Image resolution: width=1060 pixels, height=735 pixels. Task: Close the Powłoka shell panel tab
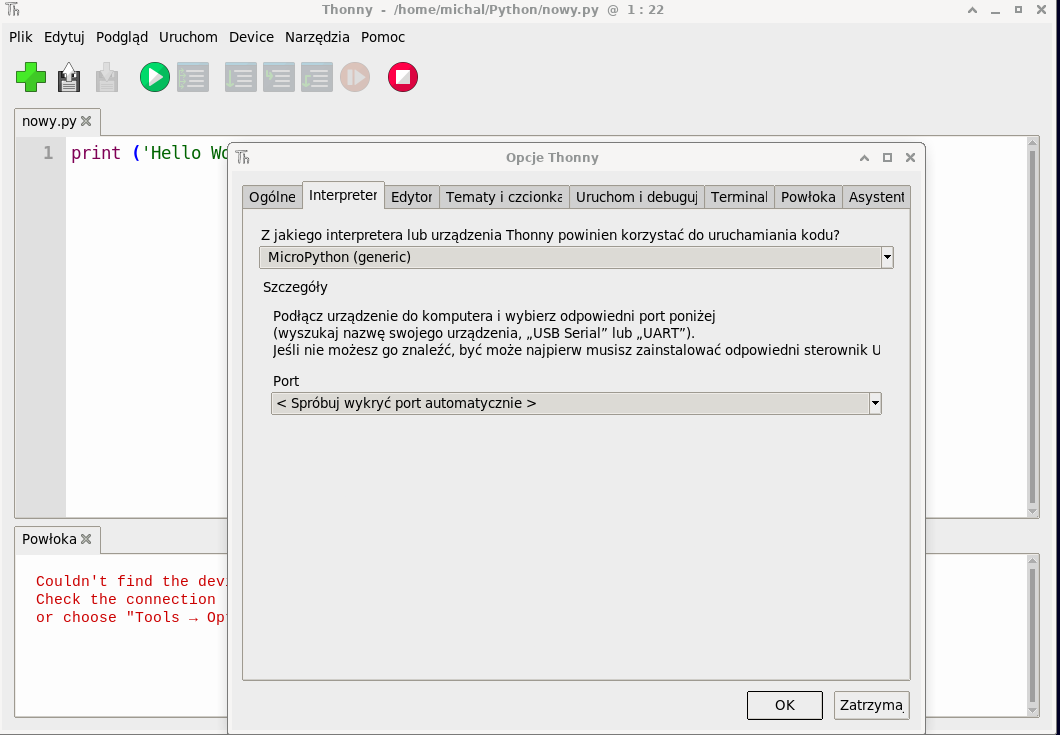[x=86, y=539]
